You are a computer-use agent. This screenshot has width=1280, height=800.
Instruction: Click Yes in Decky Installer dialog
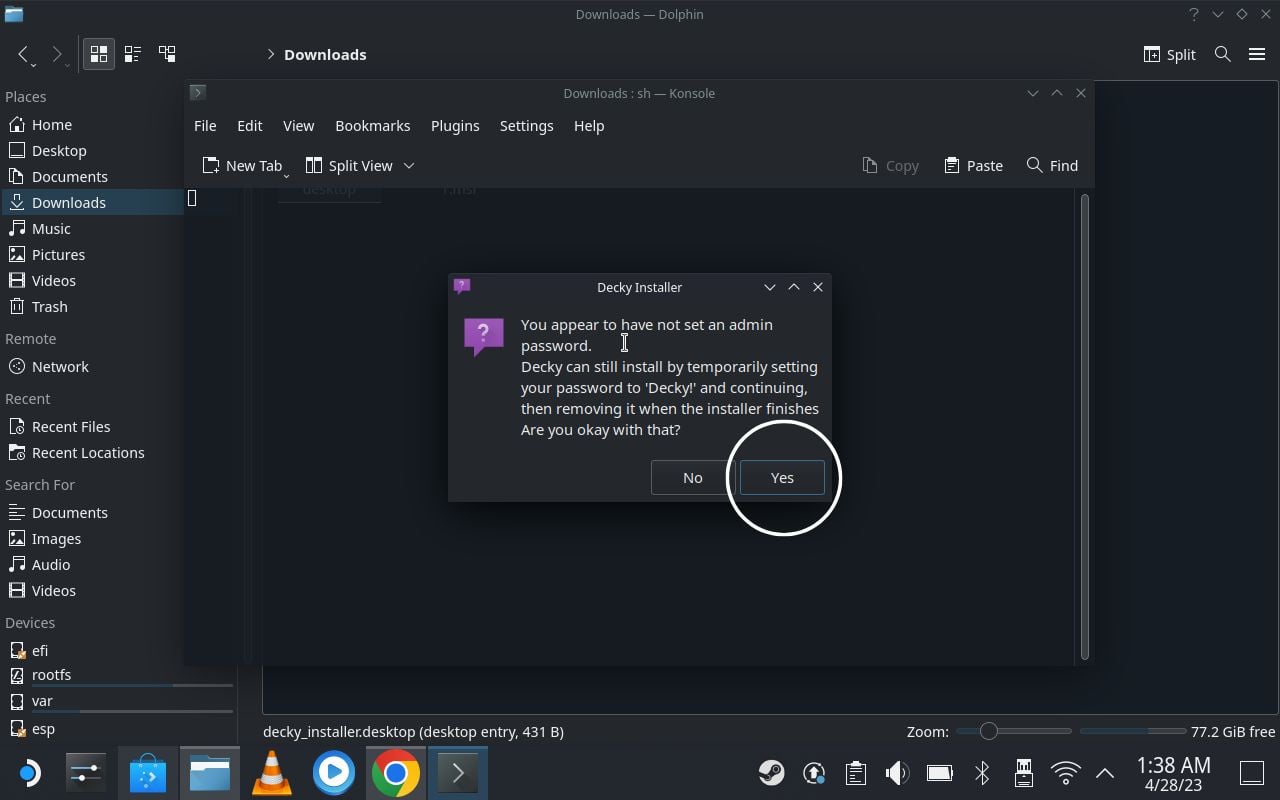click(782, 478)
